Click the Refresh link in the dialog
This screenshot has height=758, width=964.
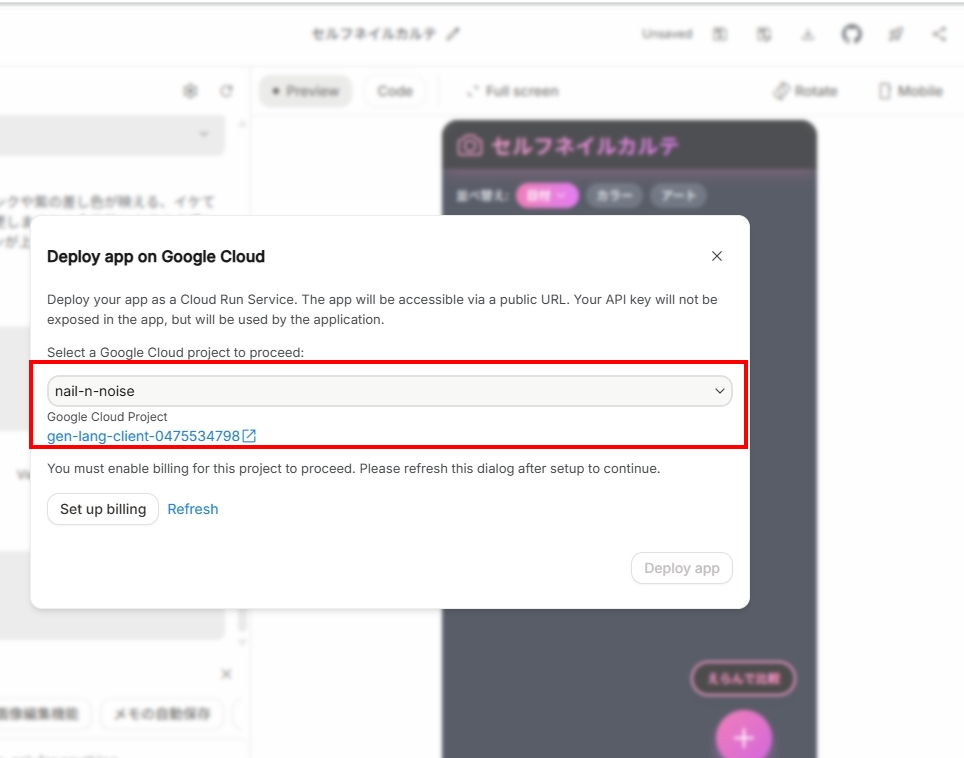[192, 509]
